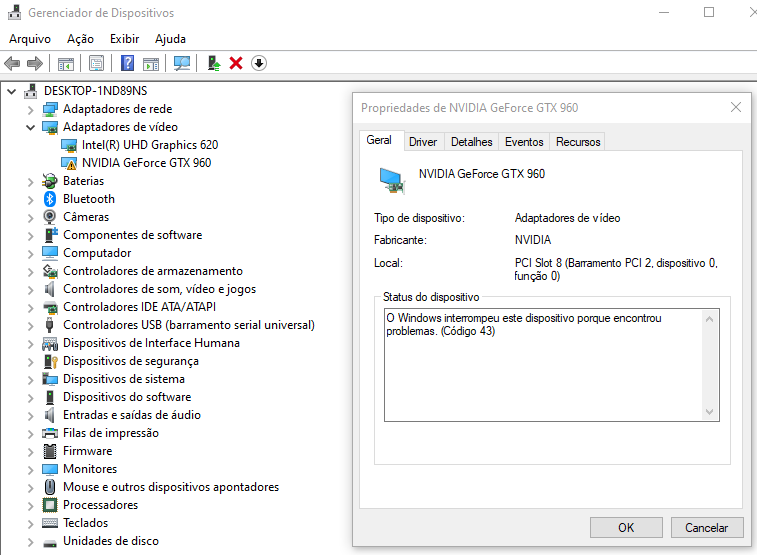Click the Câmeras webcam icon
This screenshot has width=757, height=555.
(50, 217)
